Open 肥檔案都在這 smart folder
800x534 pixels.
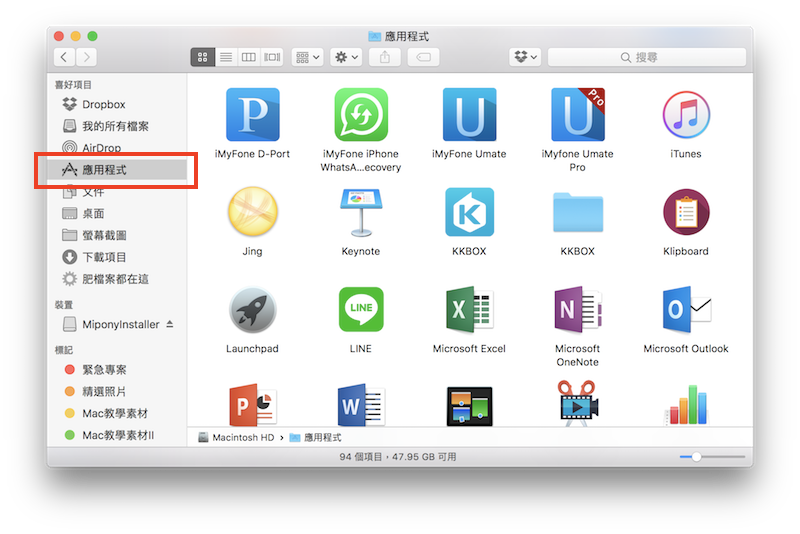117,279
